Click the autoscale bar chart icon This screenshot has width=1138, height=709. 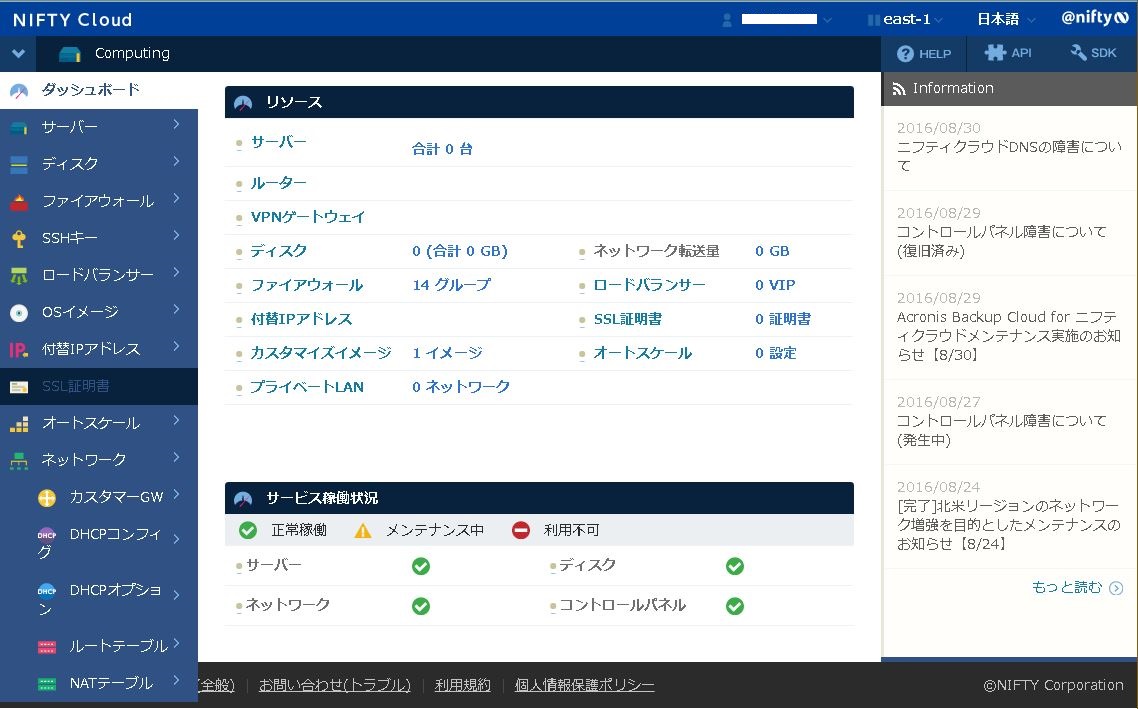click(19, 424)
